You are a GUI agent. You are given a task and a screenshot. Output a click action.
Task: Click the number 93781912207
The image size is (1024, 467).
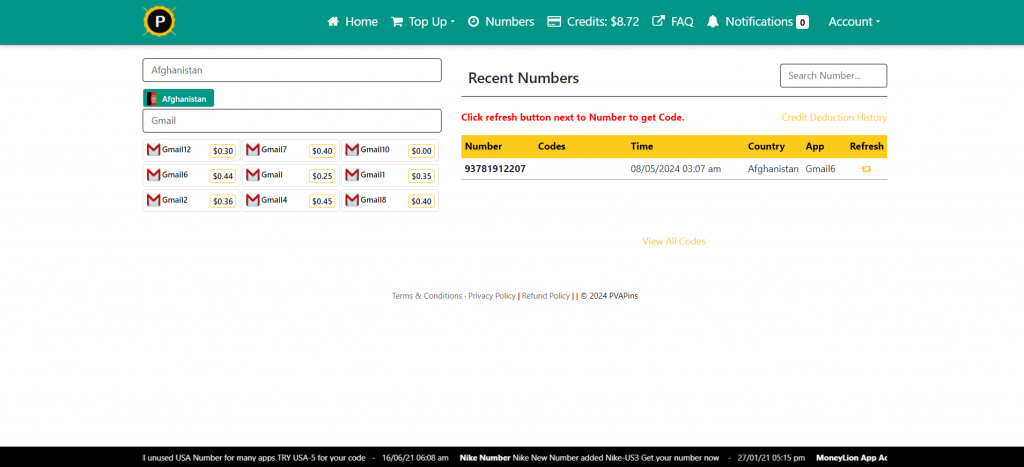point(495,169)
